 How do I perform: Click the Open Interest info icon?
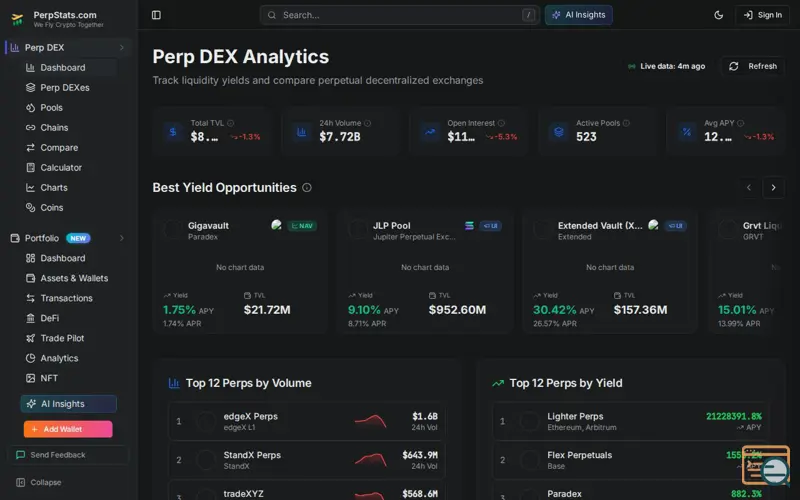pyautogui.click(x=501, y=123)
